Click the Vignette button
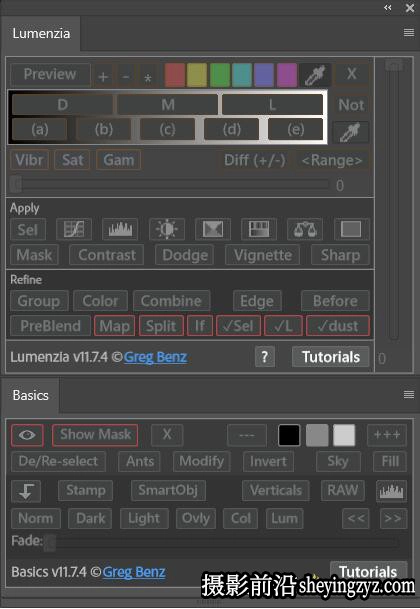Screen dimensions: 420x609 tap(263, 255)
